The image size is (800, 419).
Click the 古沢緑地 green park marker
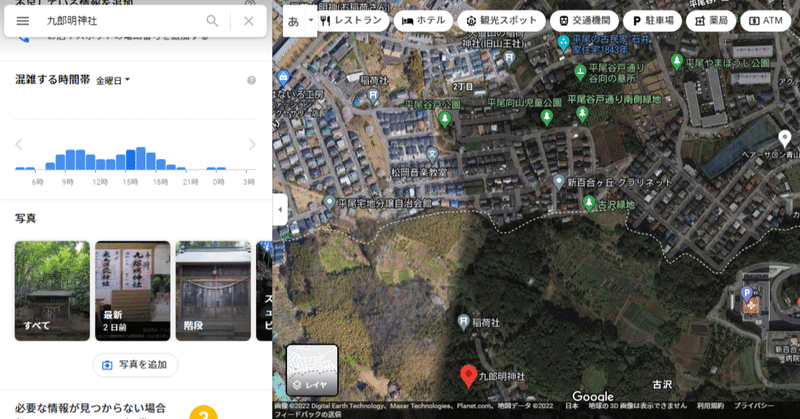(589, 203)
